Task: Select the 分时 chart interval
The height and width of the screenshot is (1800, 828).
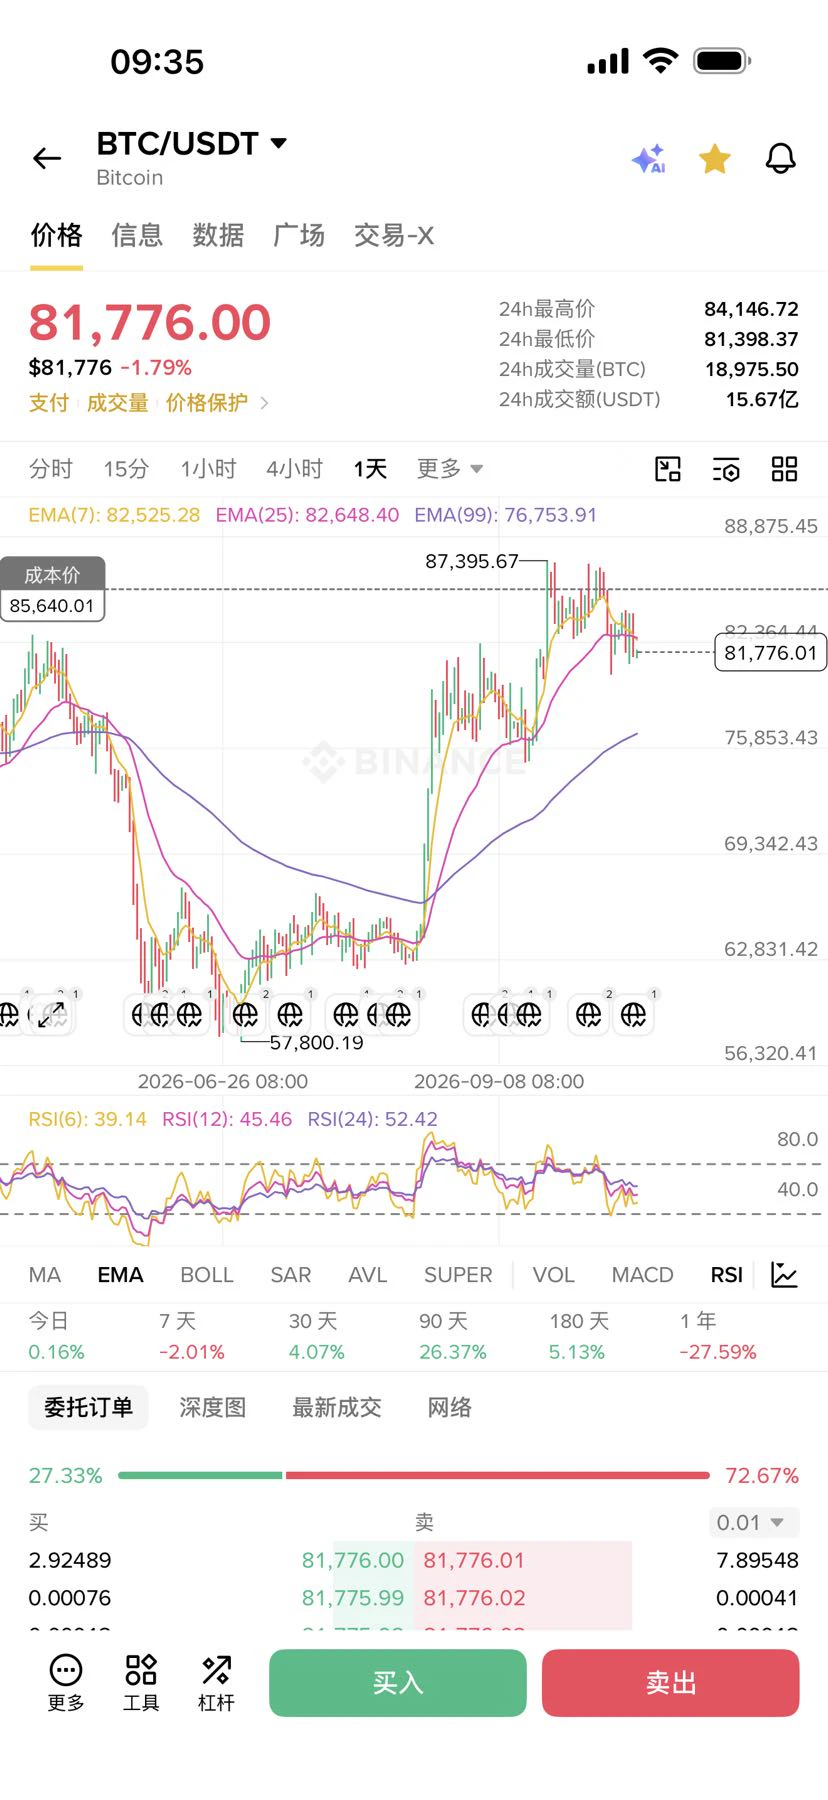Action: pyautogui.click(x=51, y=469)
